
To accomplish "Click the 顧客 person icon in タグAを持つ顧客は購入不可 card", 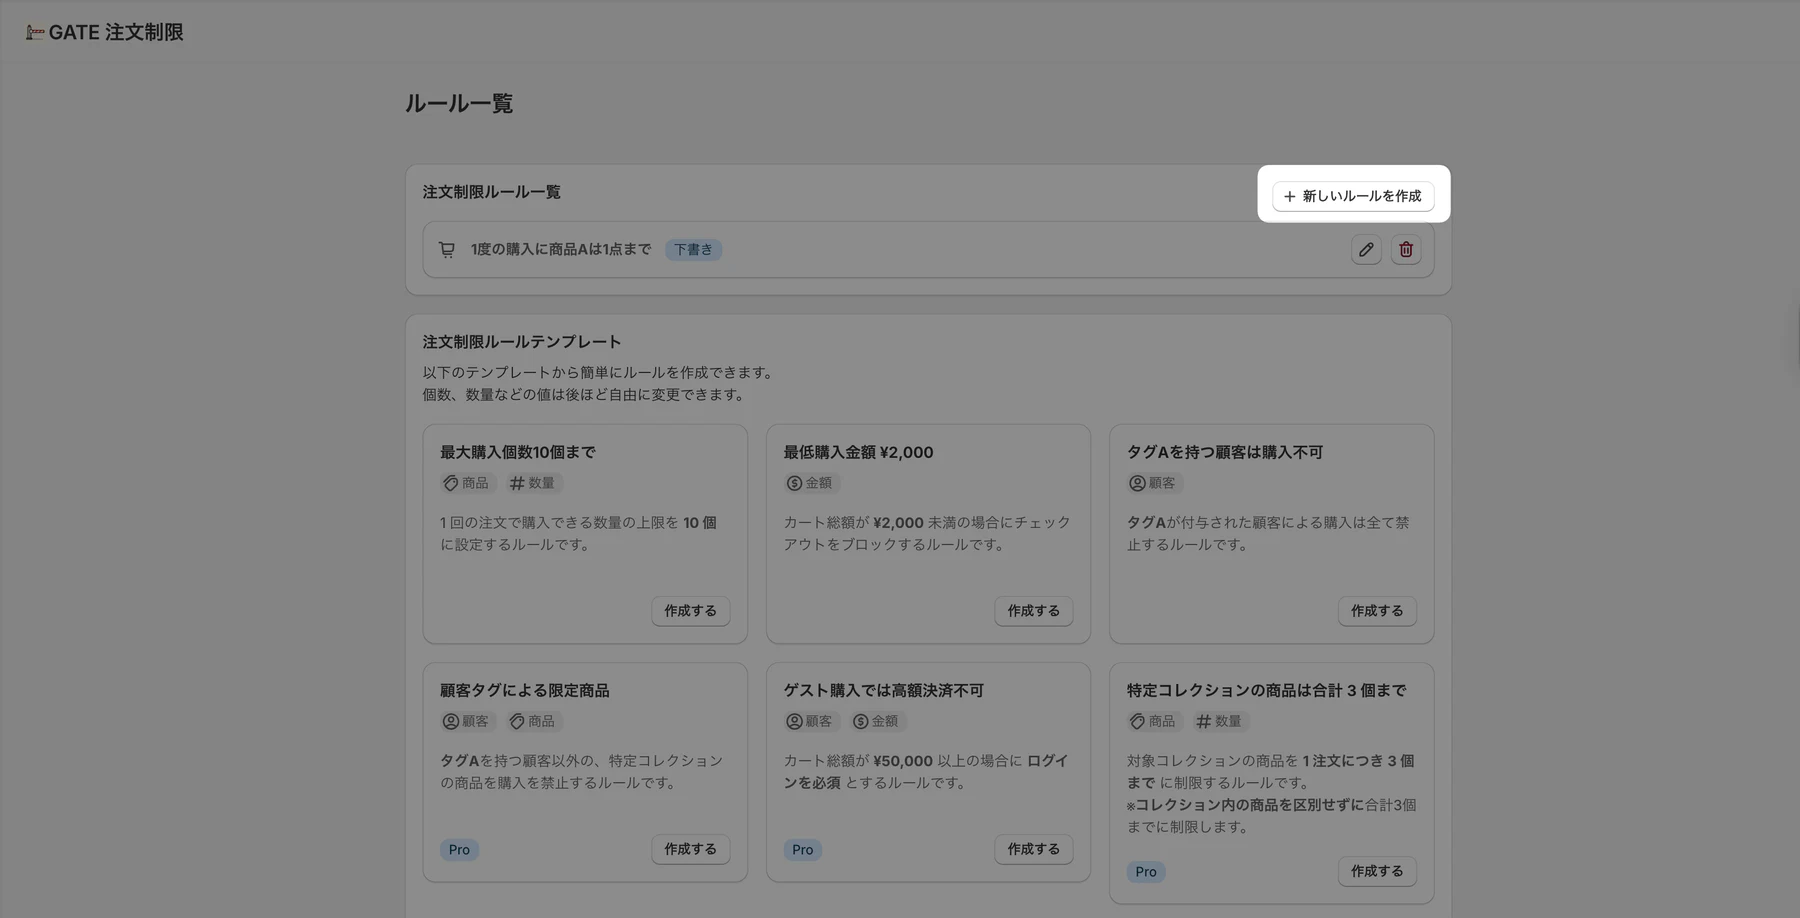I will pos(1137,483).
